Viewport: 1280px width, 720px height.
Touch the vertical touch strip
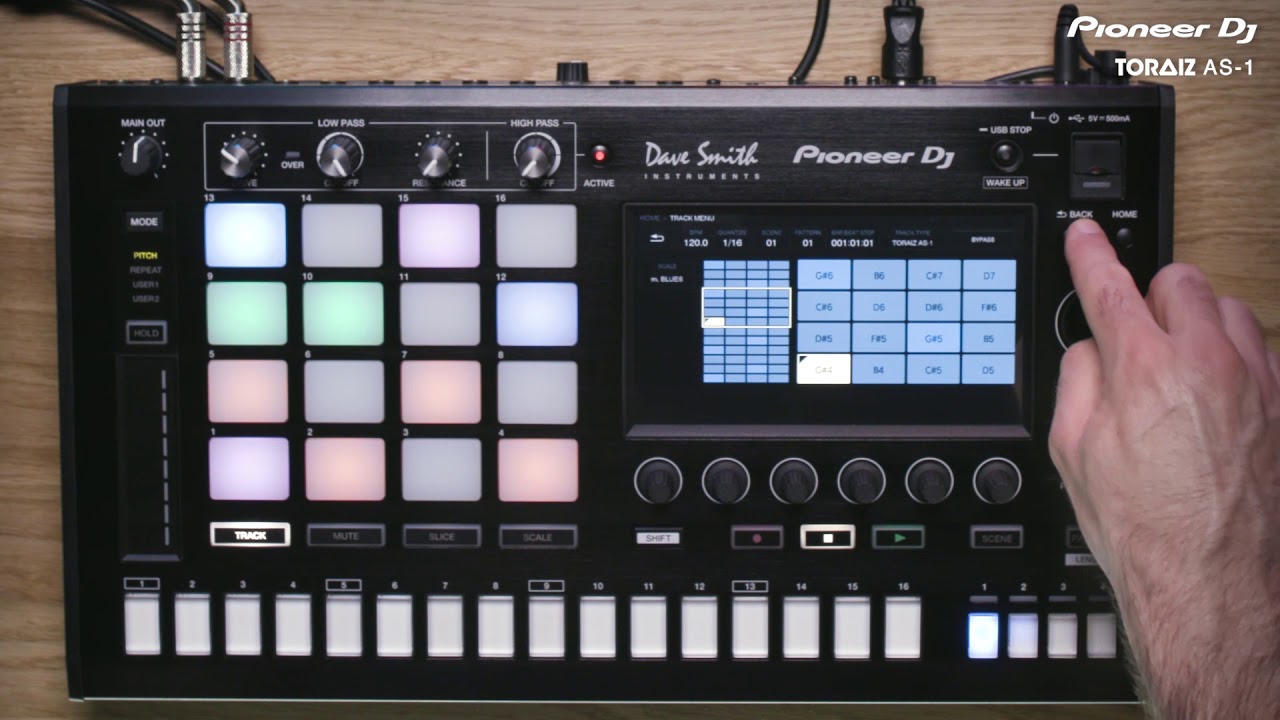coord(149,455)
